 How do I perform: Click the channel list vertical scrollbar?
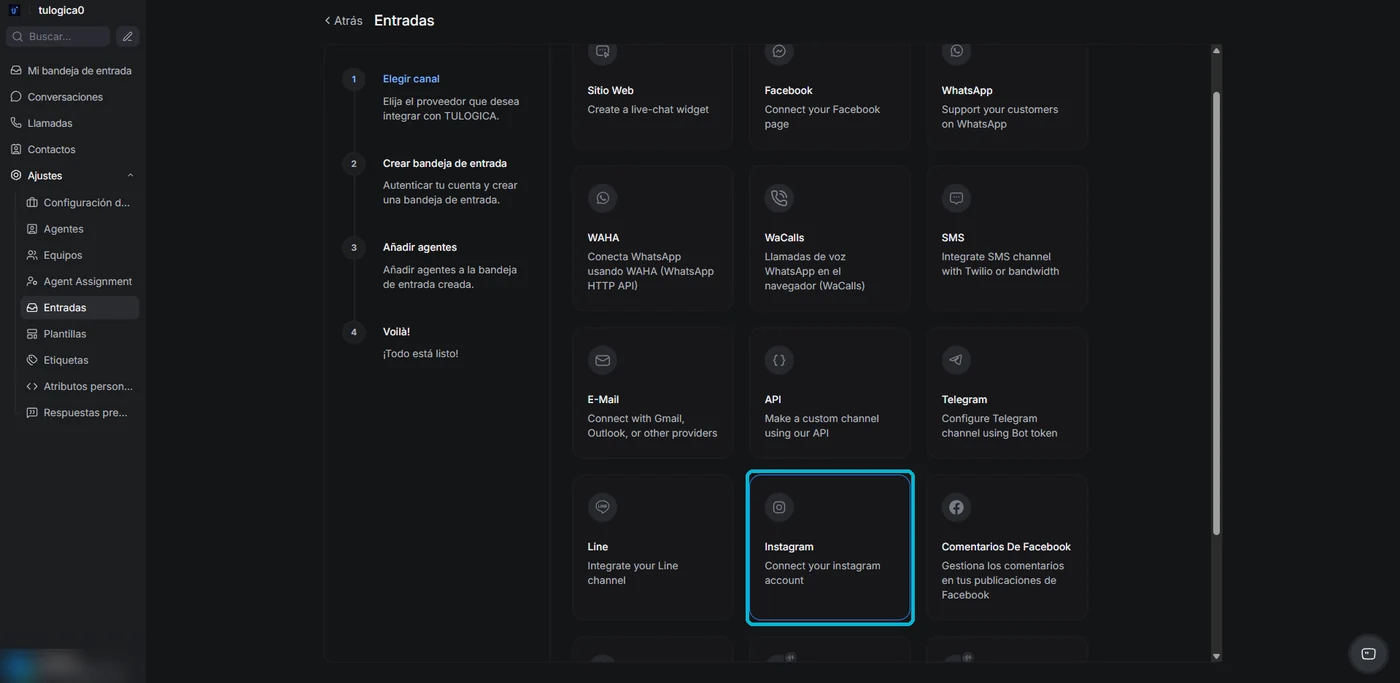click(x=1216, y=313)
